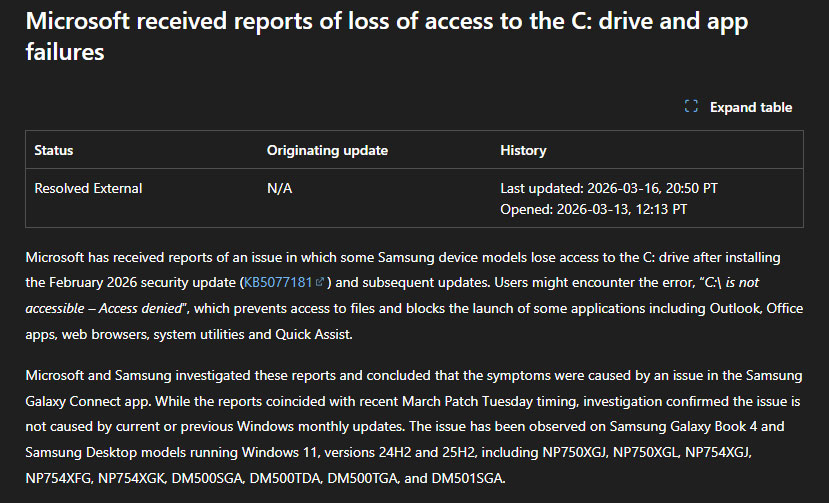Click external-link icon beside KB5077181
The image size is (829, 503).
320,283
